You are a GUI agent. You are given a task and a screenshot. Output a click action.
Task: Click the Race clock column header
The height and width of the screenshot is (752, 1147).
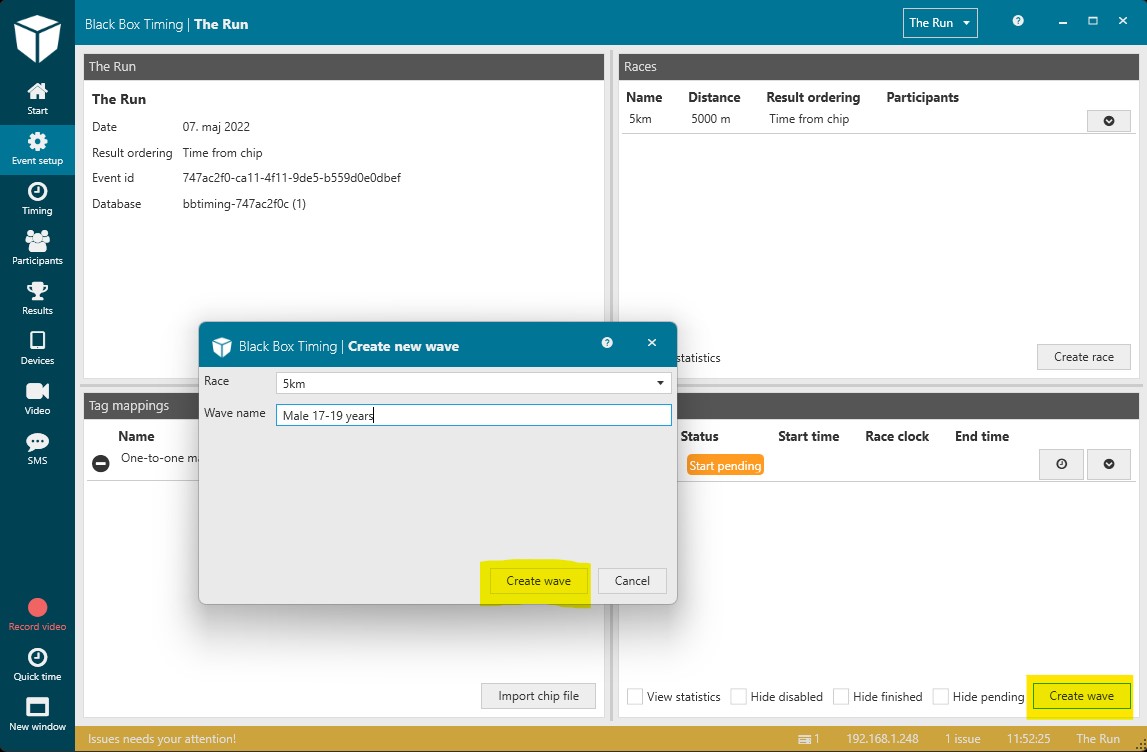coord(897,436)
